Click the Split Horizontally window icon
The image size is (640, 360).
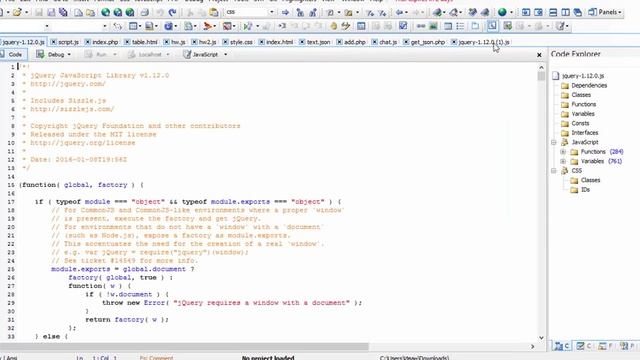click(553, 12)
